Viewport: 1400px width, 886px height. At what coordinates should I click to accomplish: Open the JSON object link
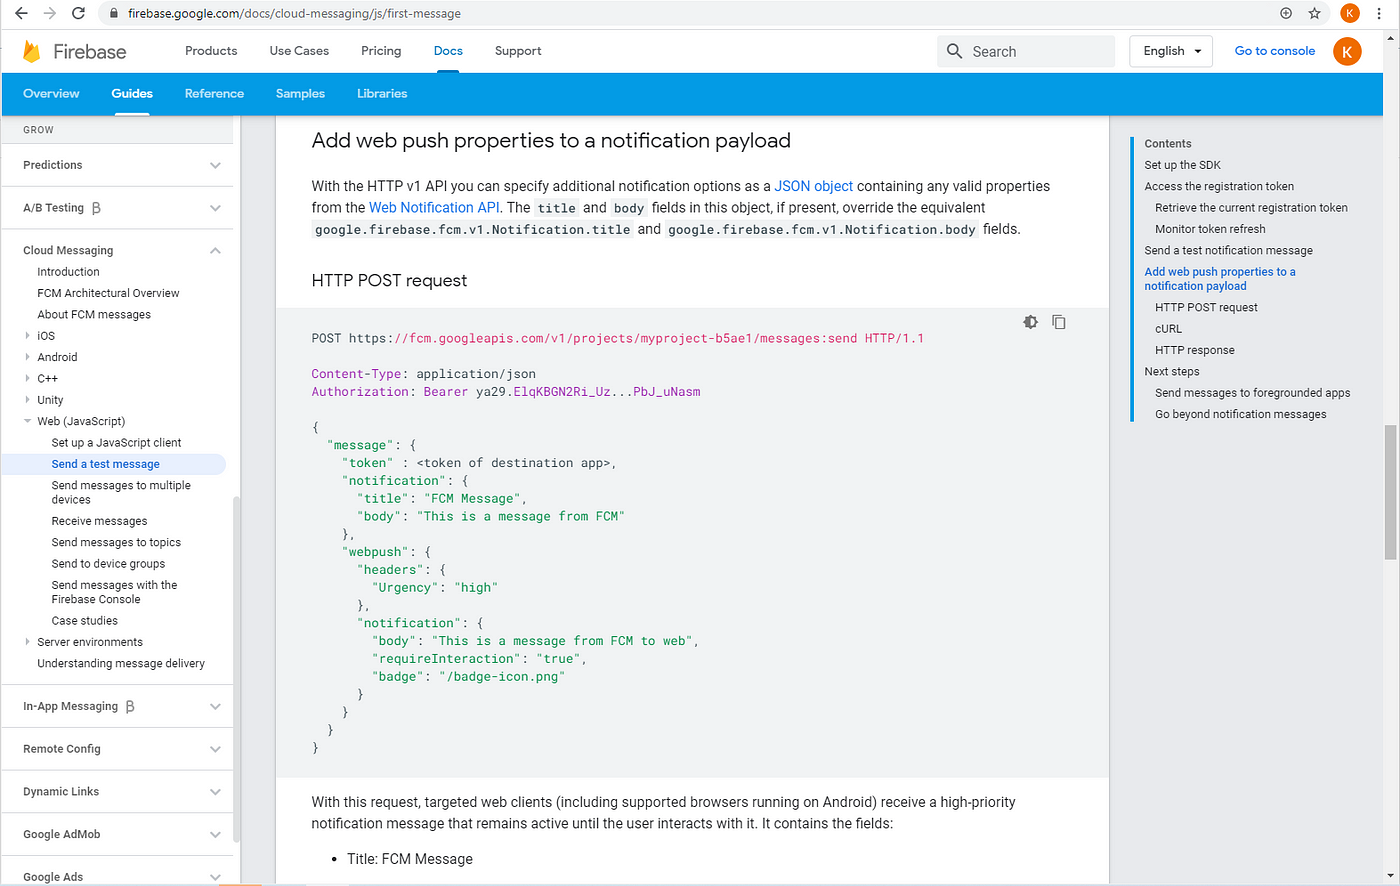813,186
